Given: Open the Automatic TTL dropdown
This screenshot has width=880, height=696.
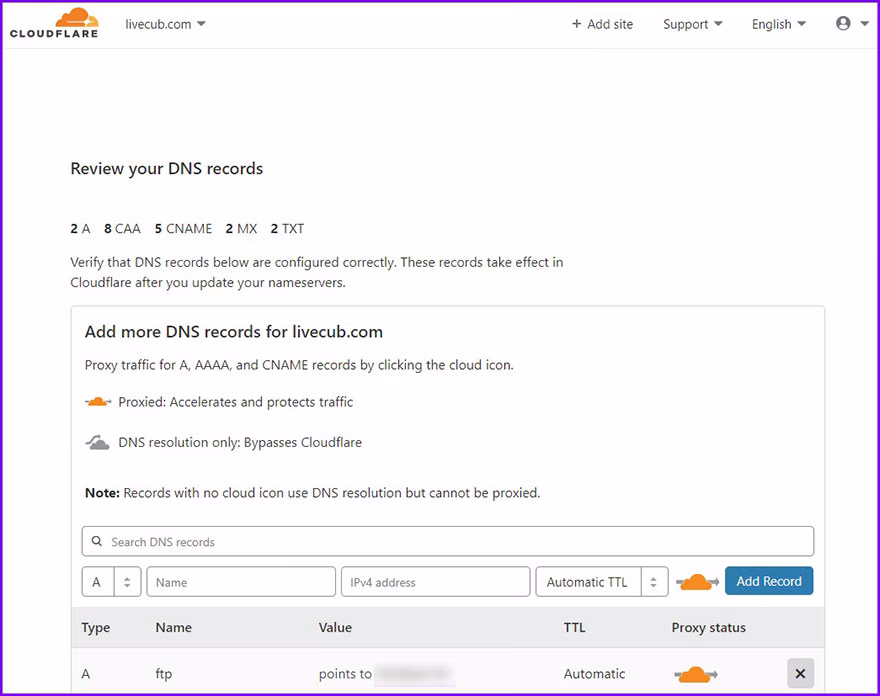Looking at the screenshot, I should click(601, 581).
